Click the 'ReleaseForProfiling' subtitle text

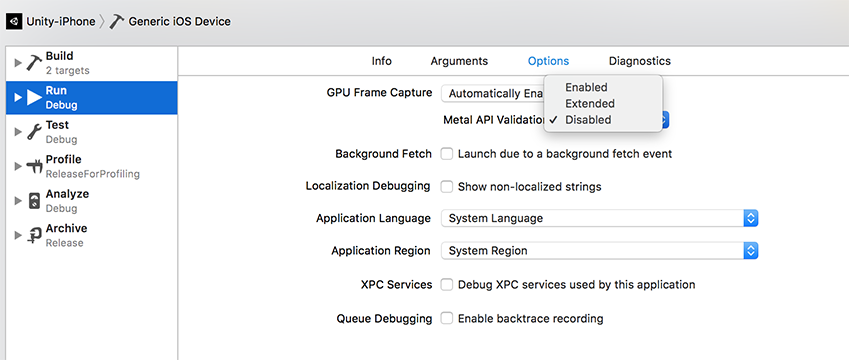pos(93,174)
